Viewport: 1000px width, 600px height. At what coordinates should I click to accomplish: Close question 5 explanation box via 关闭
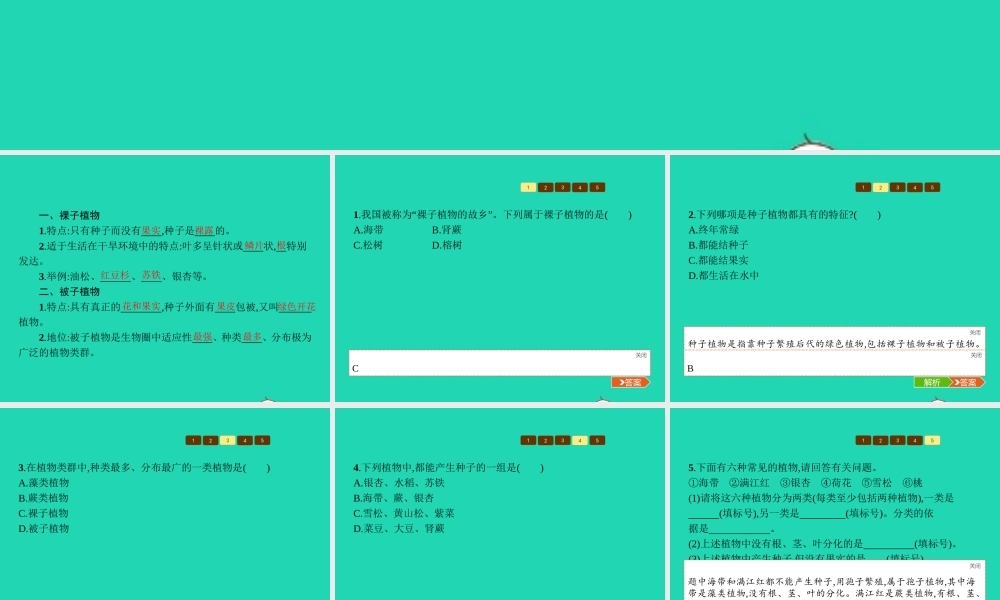pyautogui.click(x=976, y=566)
